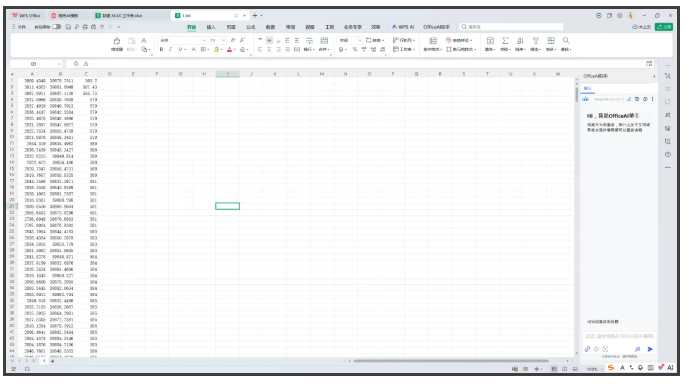Open the font size dropdown

[x=224, y=40]
